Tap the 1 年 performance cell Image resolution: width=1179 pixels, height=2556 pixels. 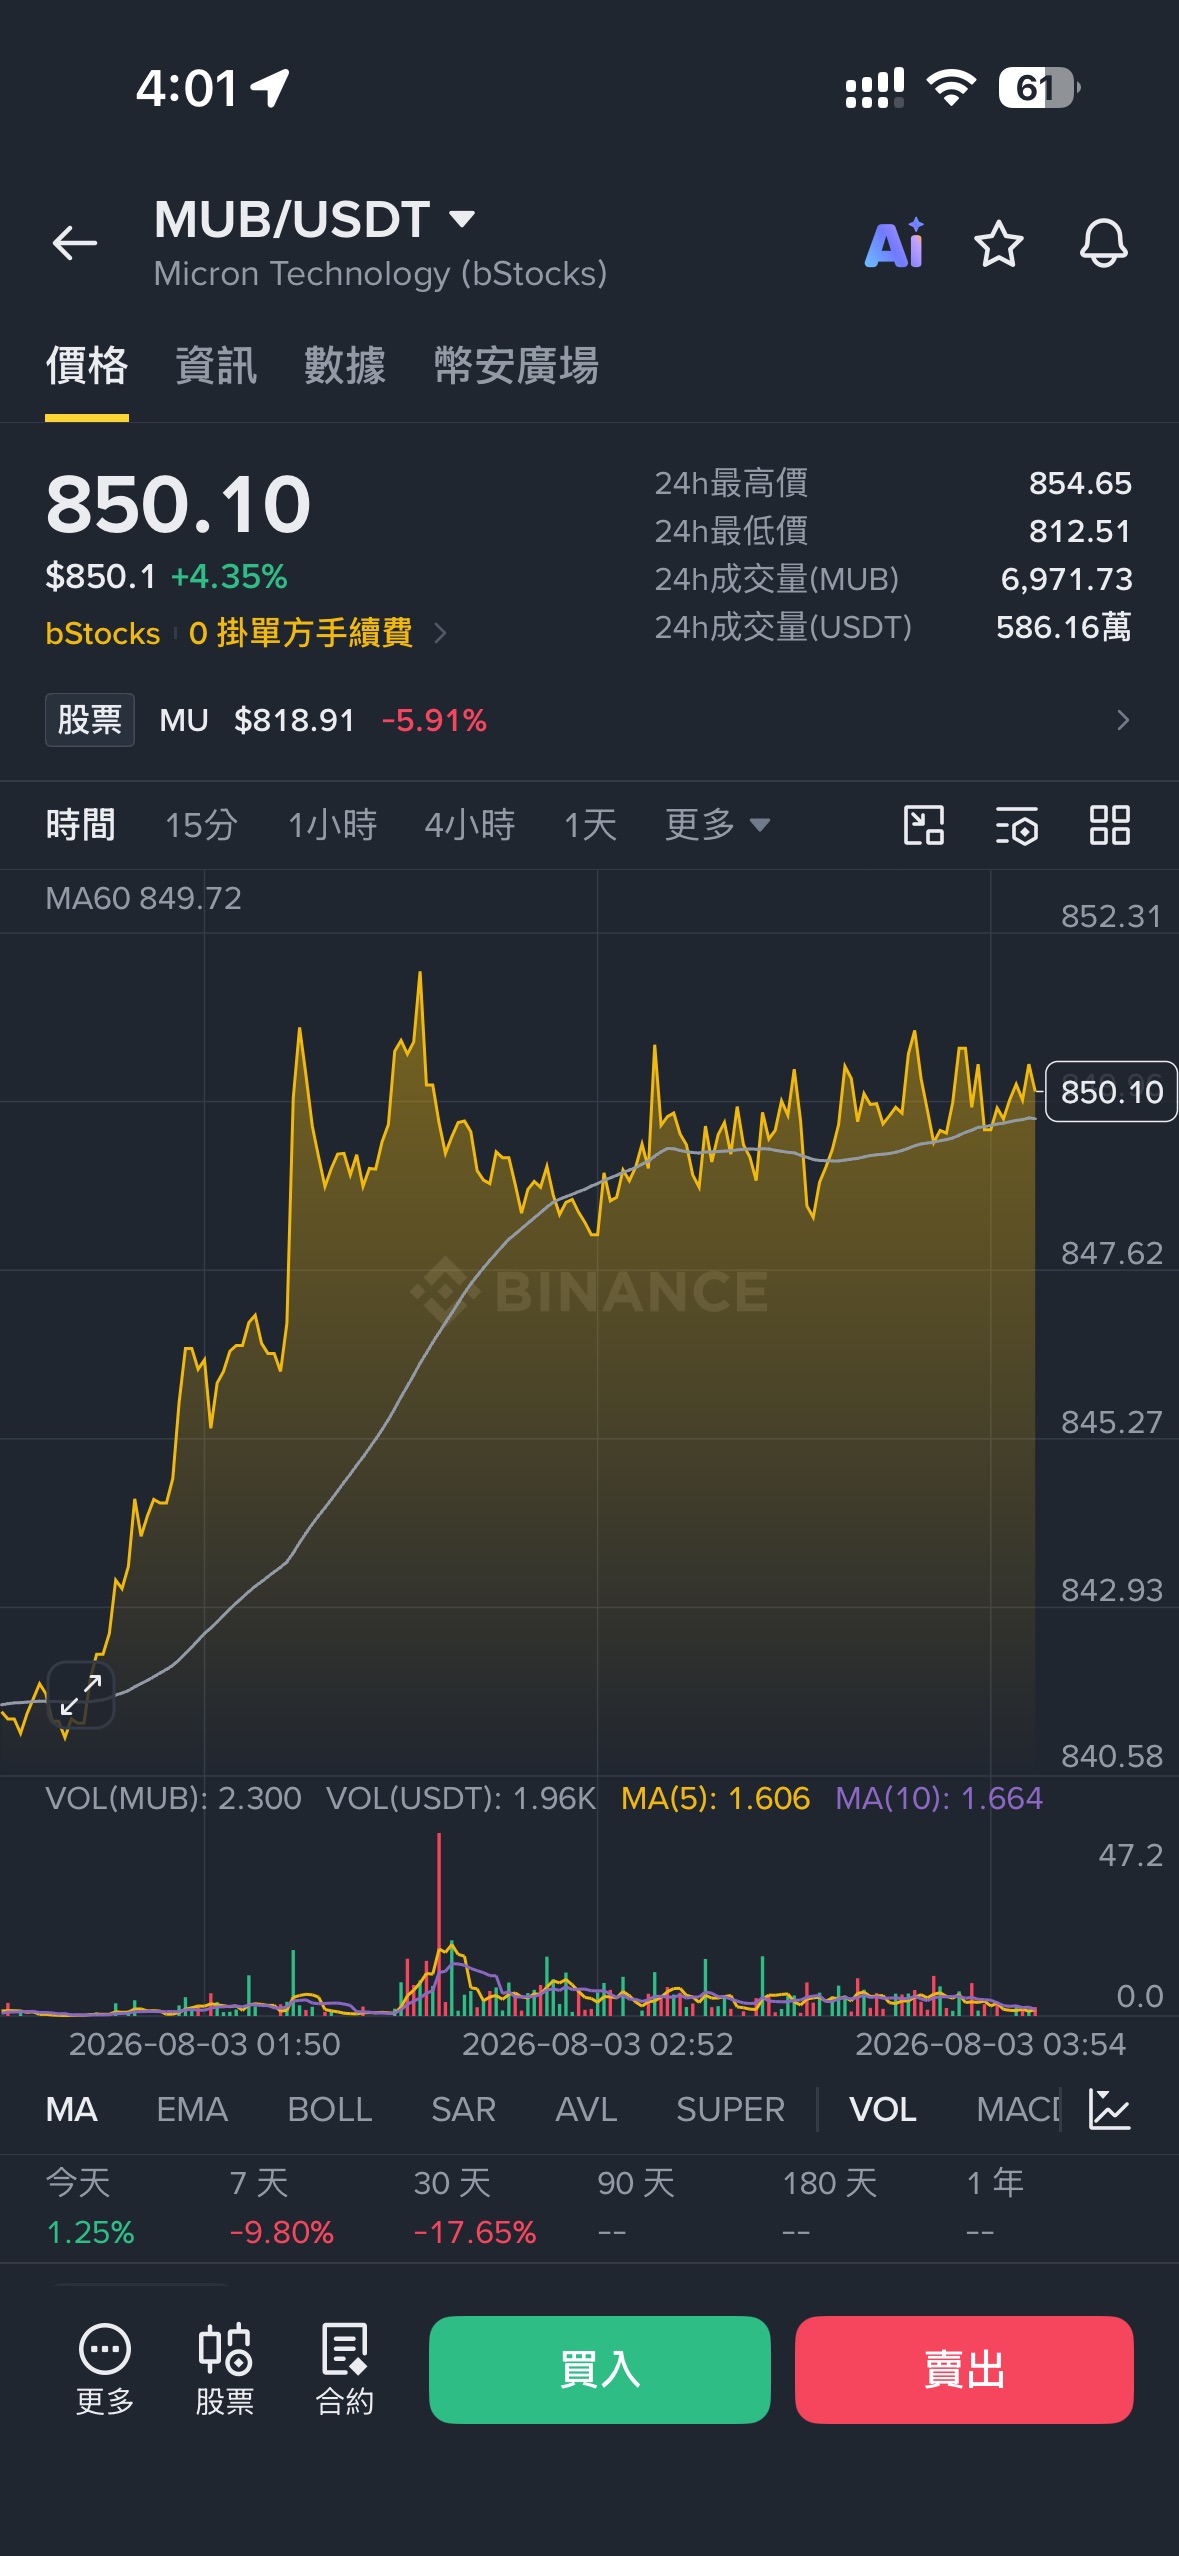click(x=995, y=2207)
